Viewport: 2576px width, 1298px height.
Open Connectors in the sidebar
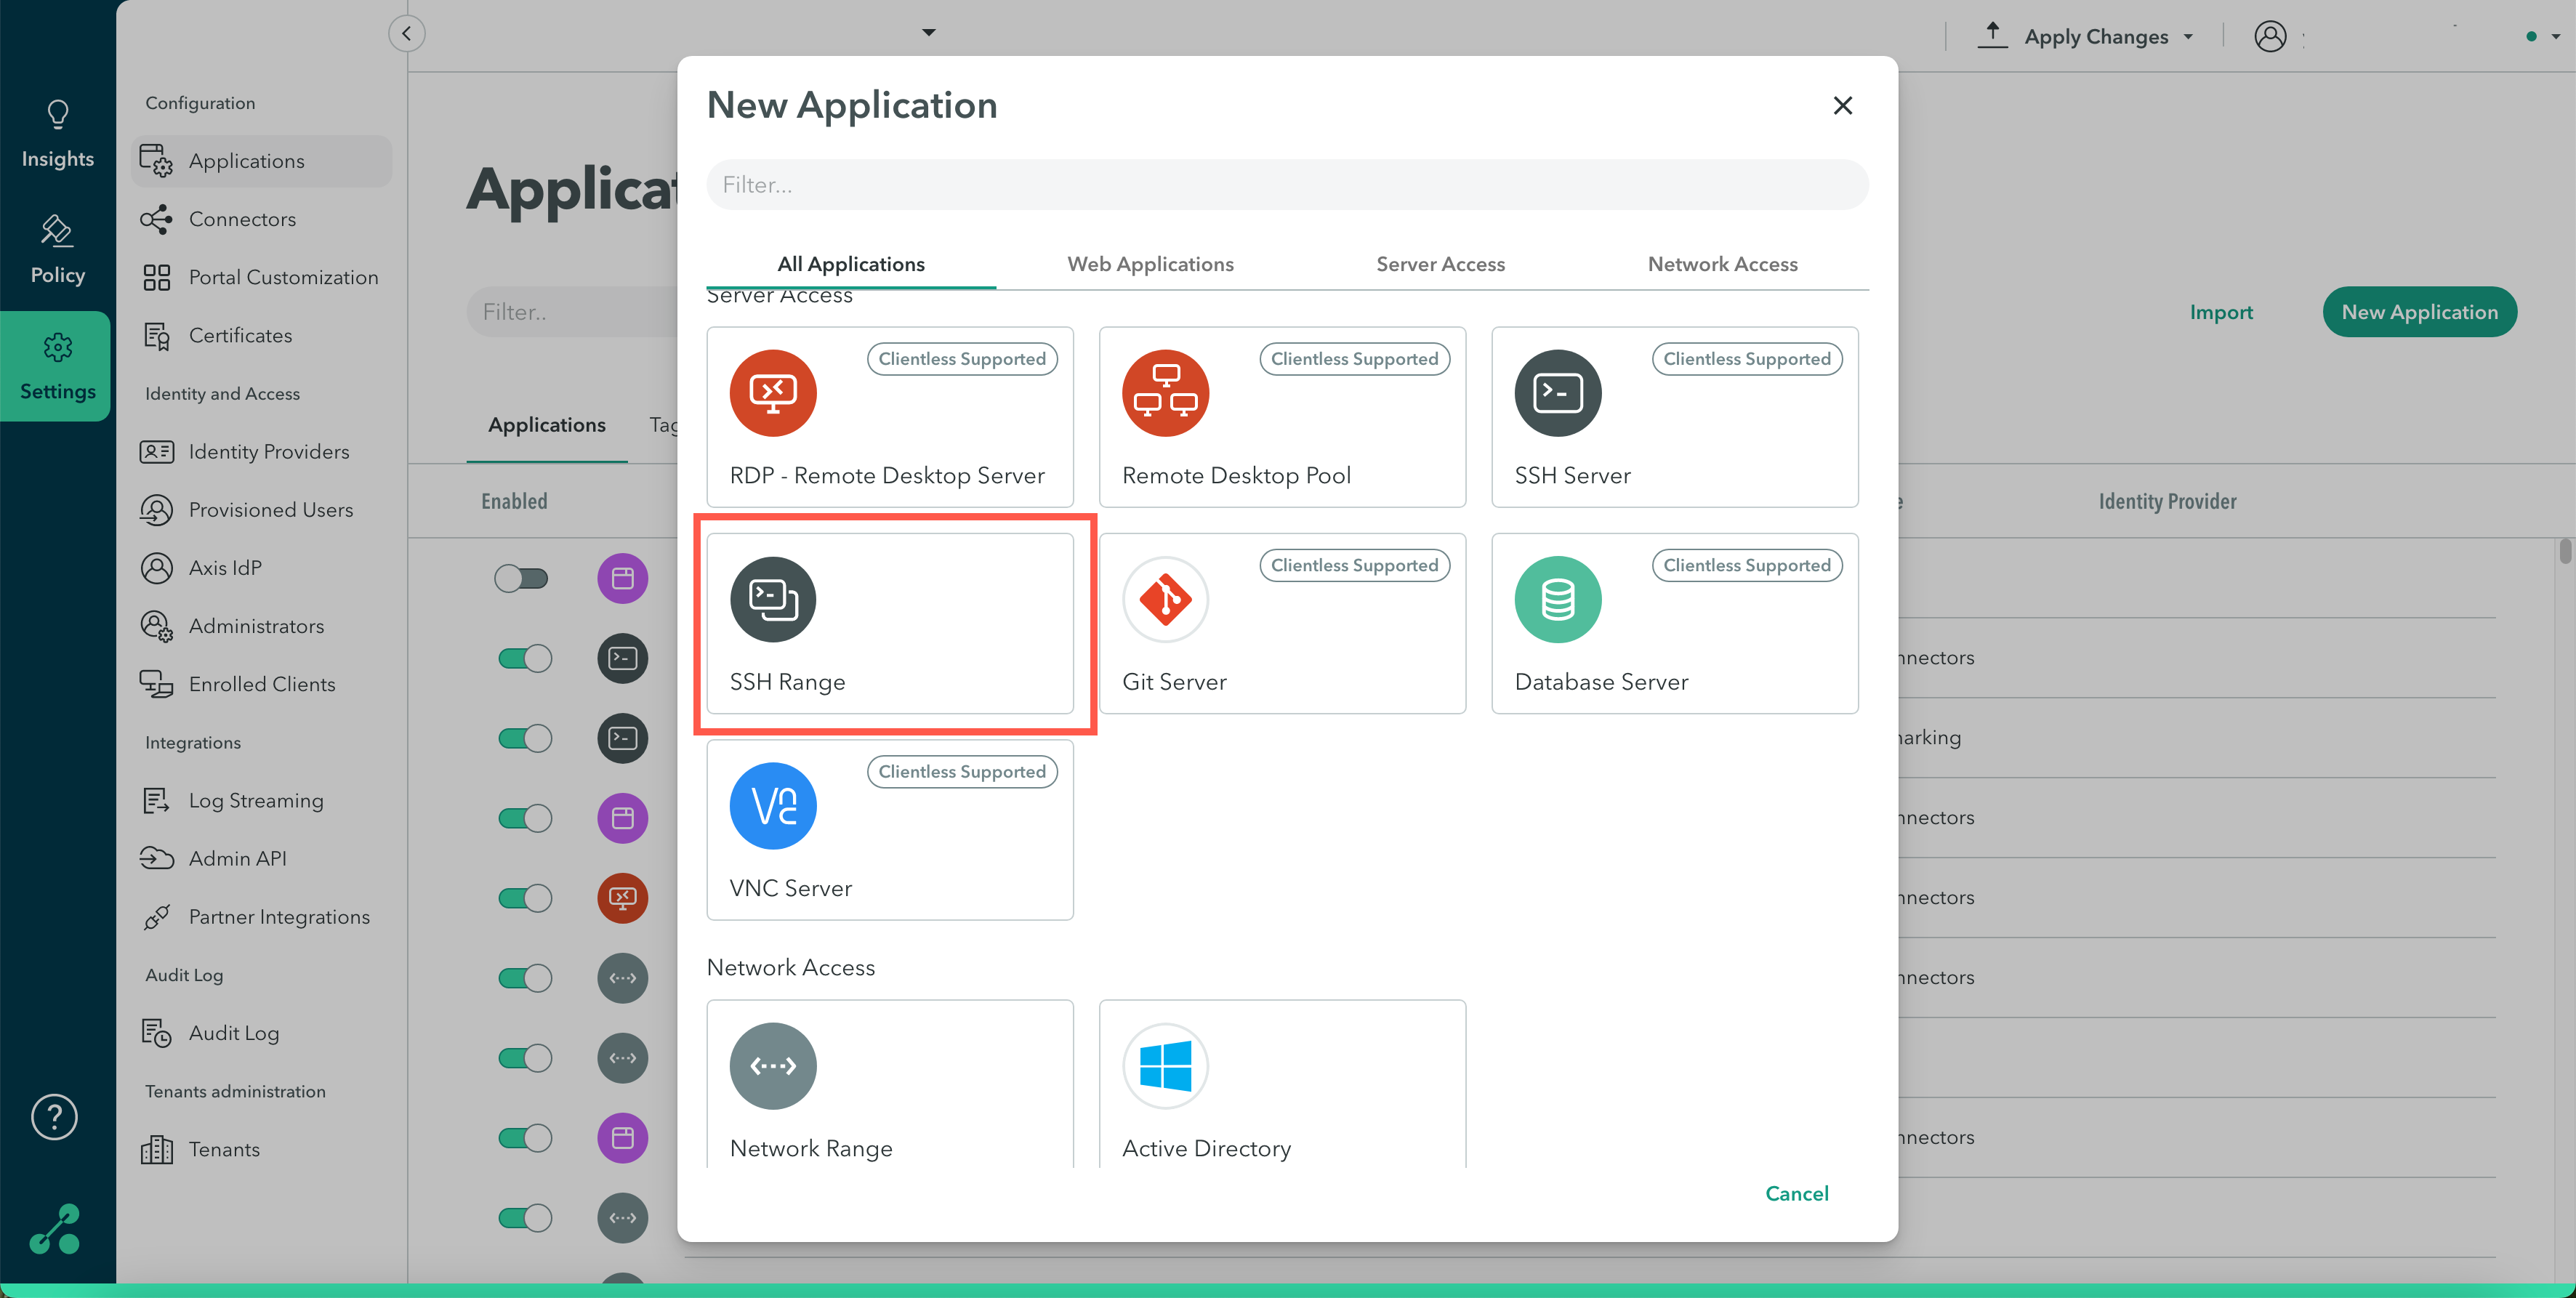tap(242, 219)
